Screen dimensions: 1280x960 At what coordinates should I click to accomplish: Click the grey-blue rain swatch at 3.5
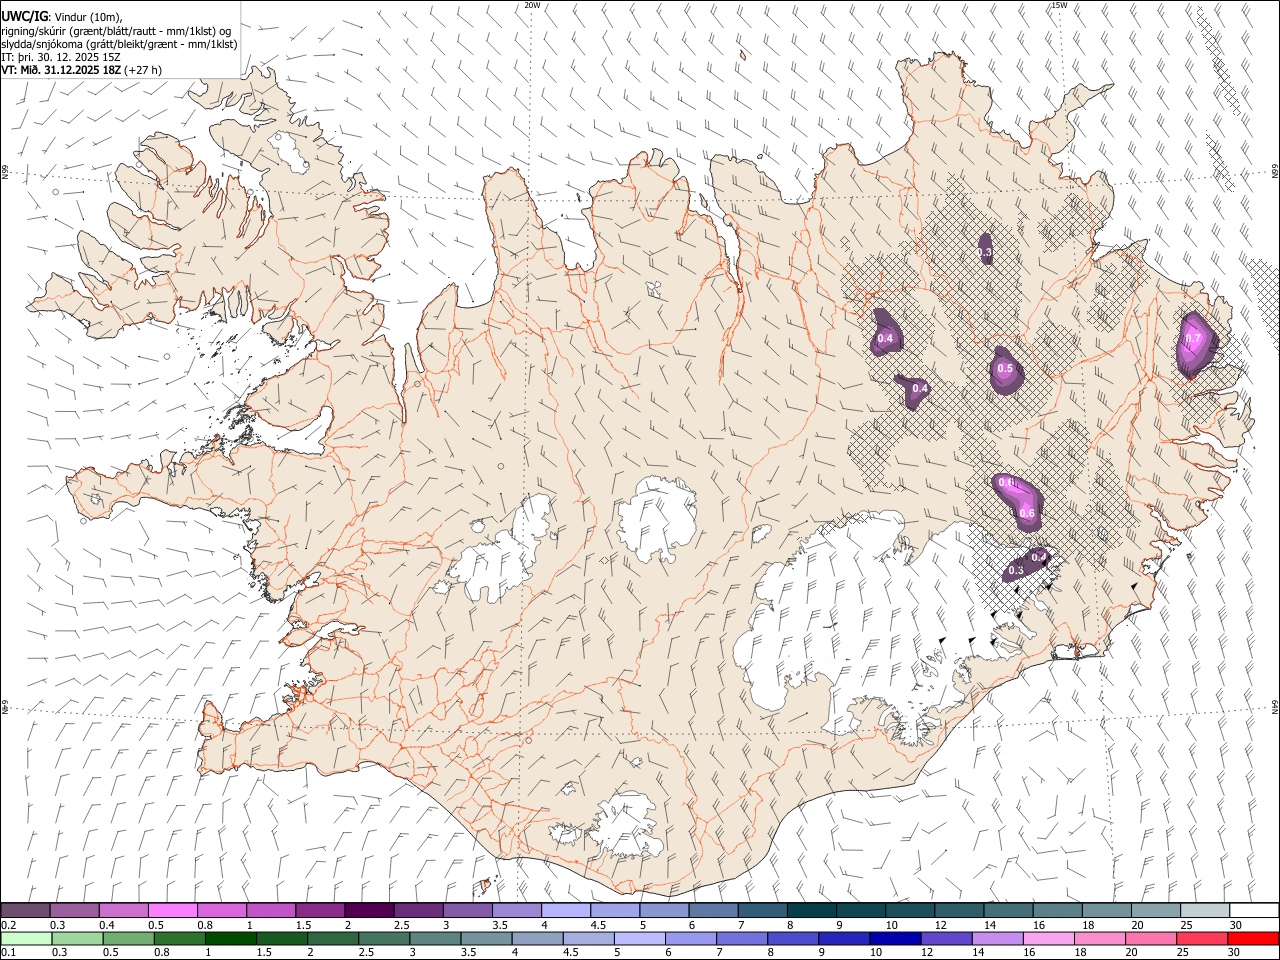486,938
